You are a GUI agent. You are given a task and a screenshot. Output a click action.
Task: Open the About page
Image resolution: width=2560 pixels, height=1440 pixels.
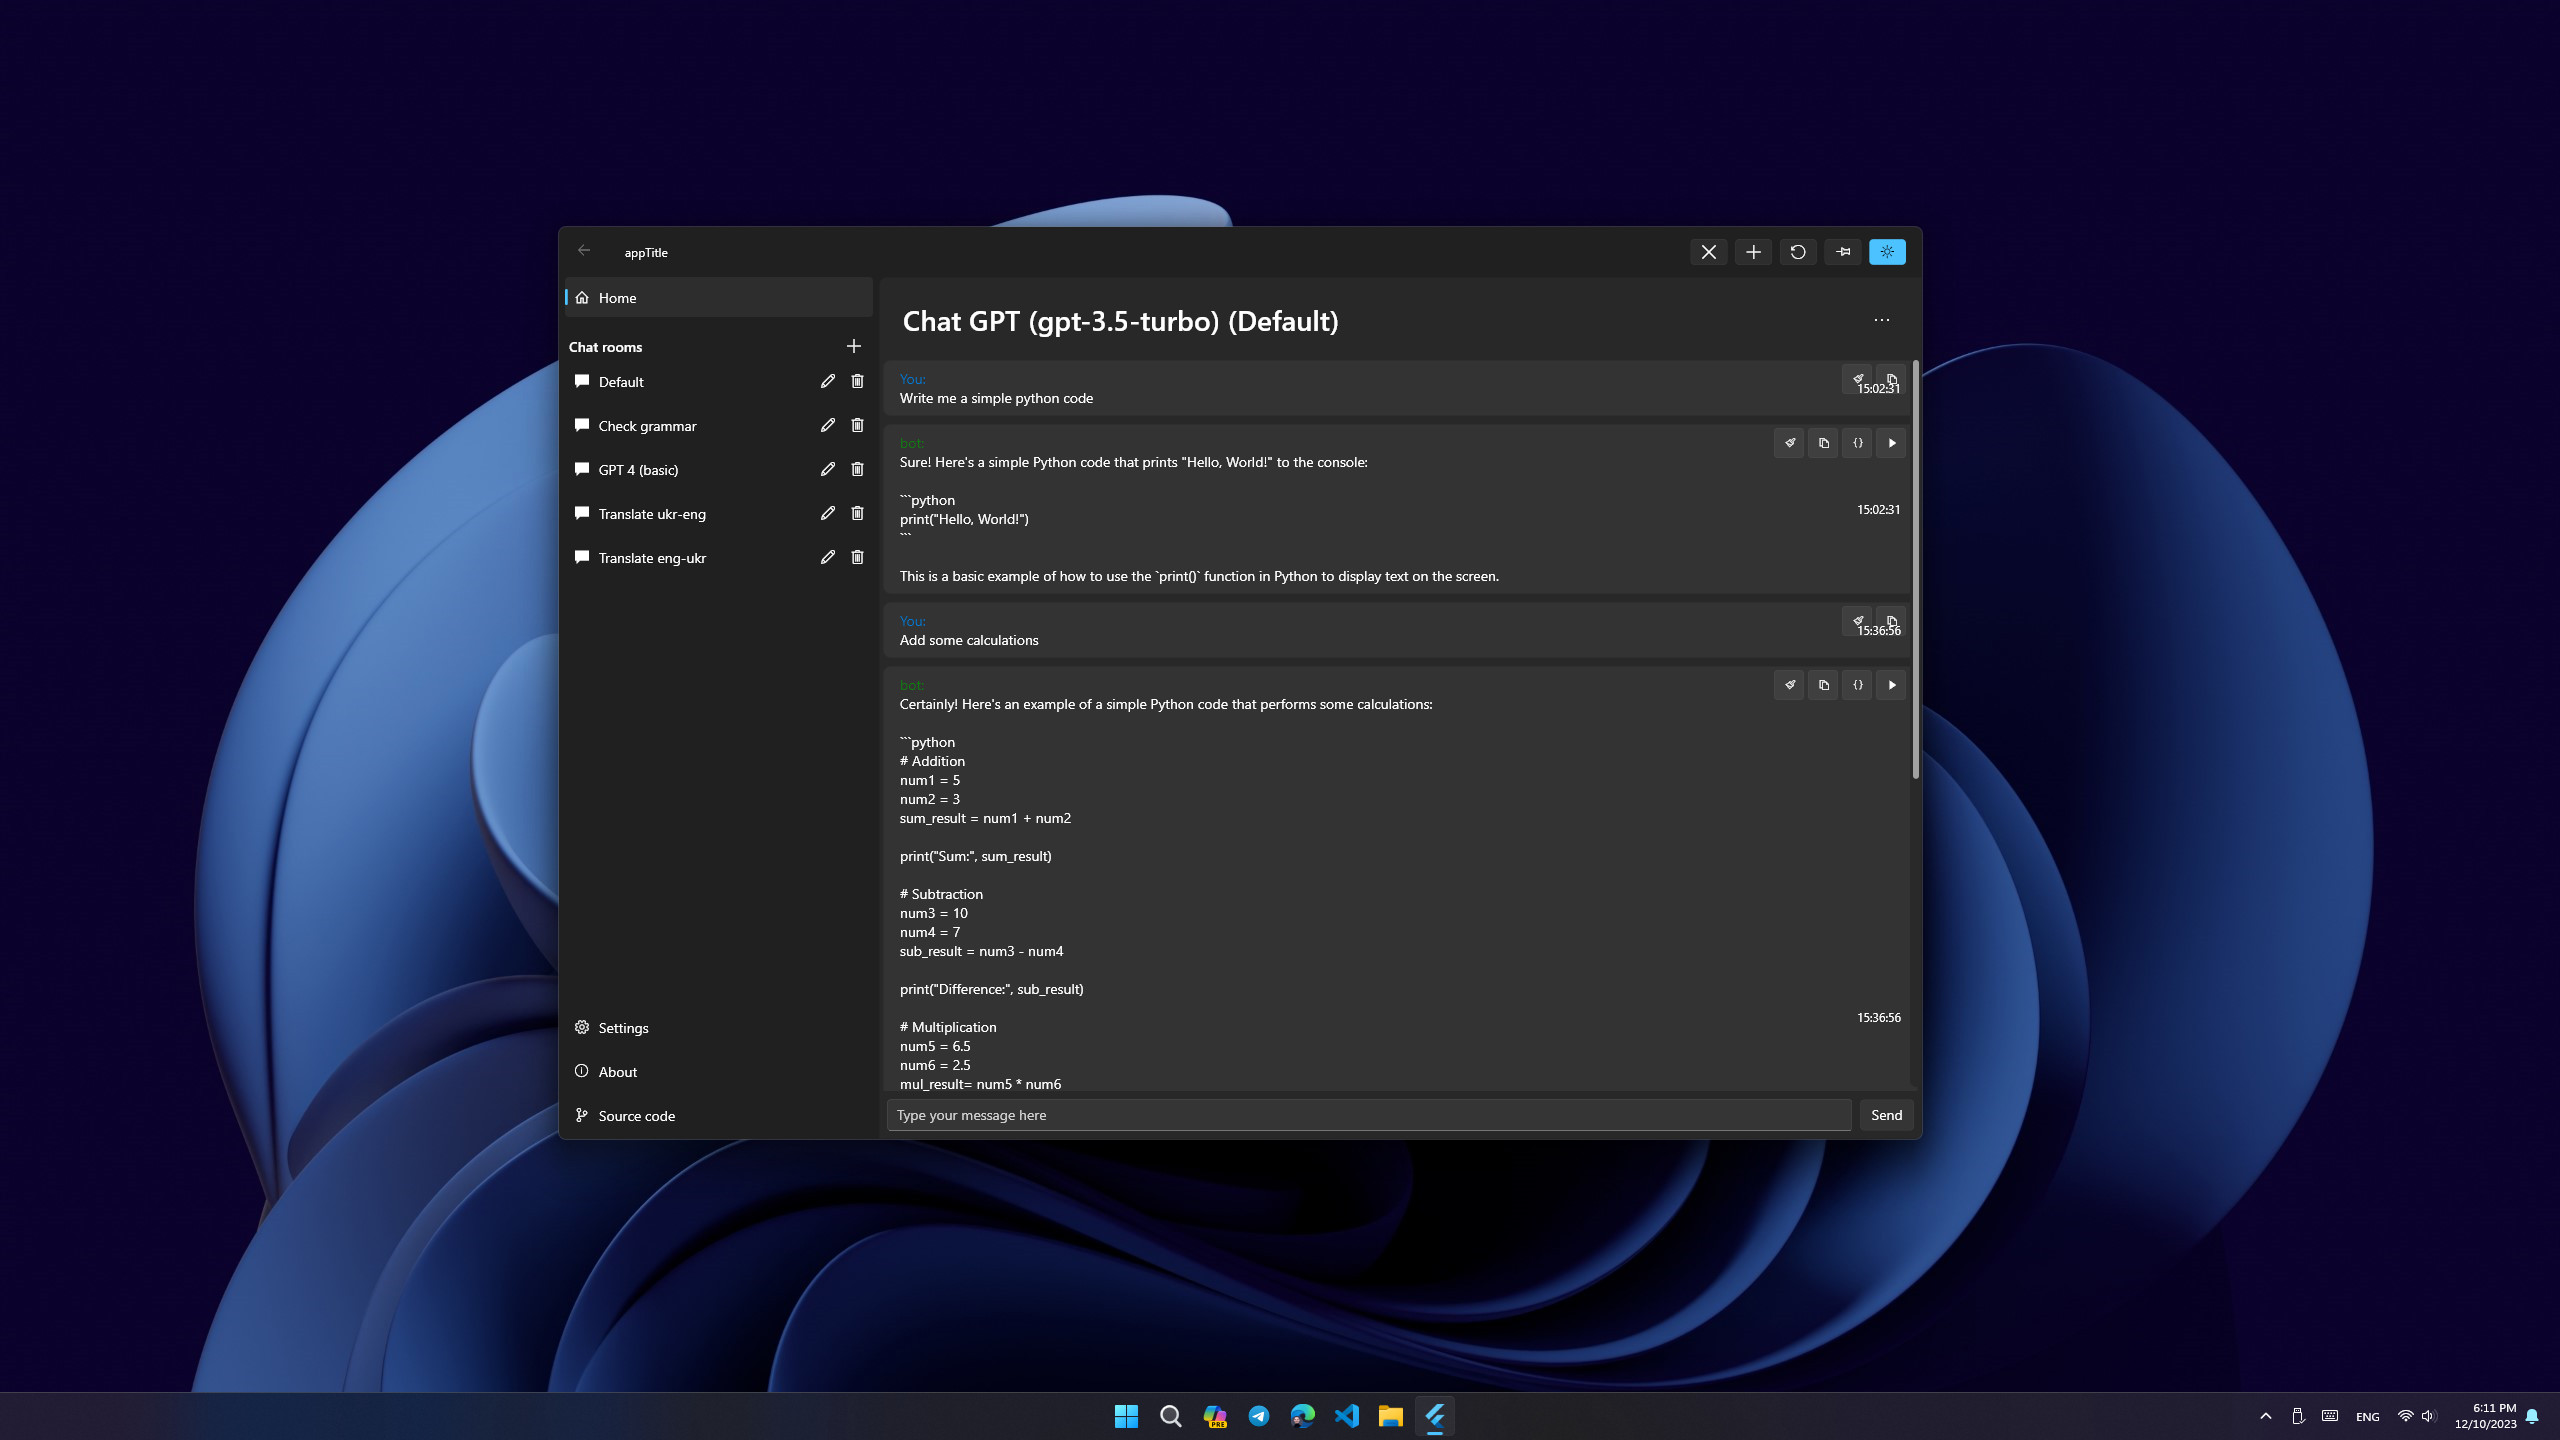718,1072
